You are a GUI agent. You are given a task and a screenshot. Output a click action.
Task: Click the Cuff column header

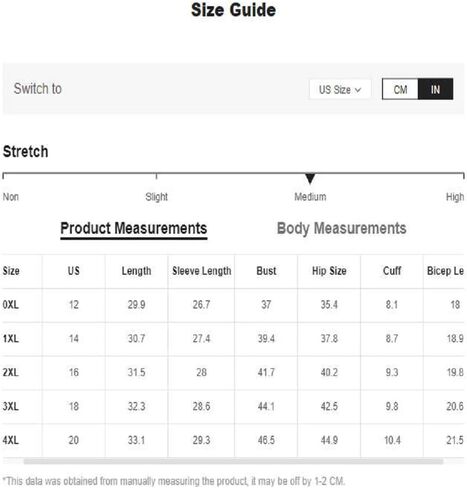(392, 271)
